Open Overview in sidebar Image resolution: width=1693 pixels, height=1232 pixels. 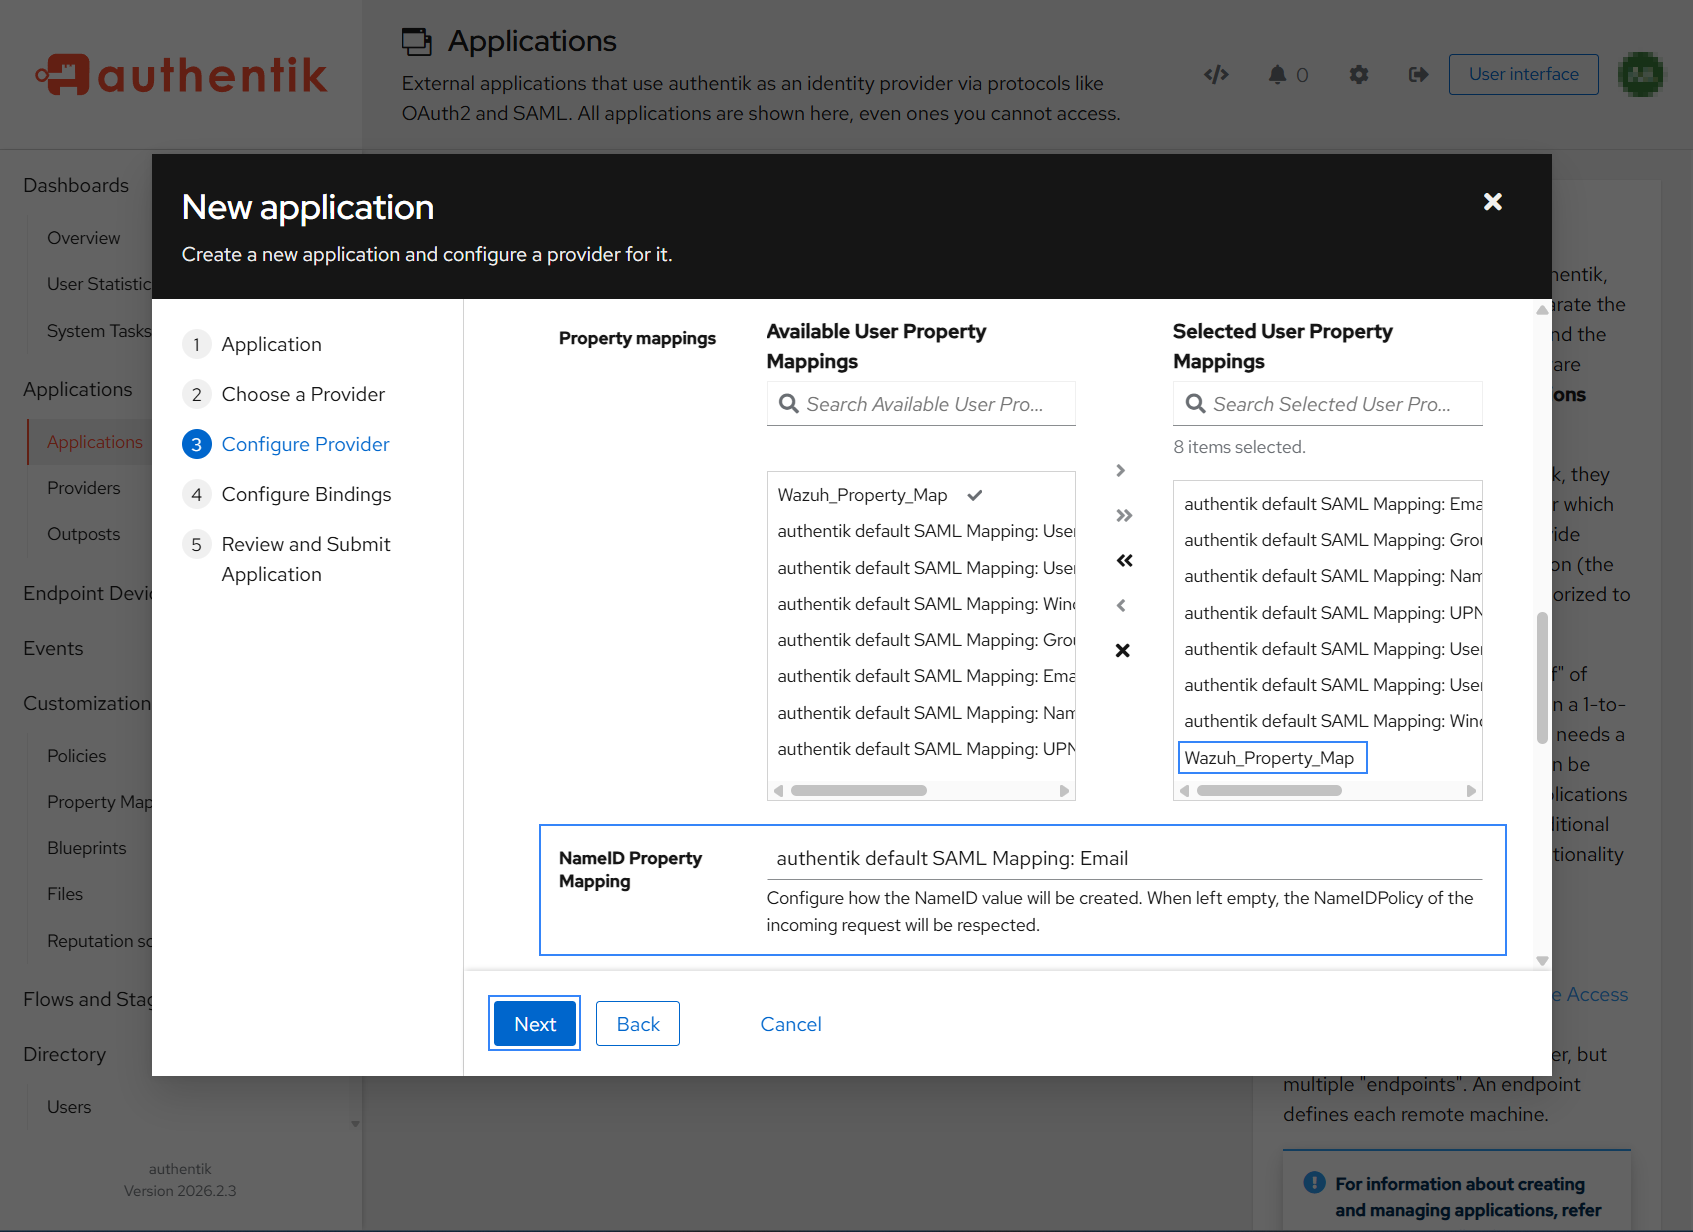(x=83, y=238)
